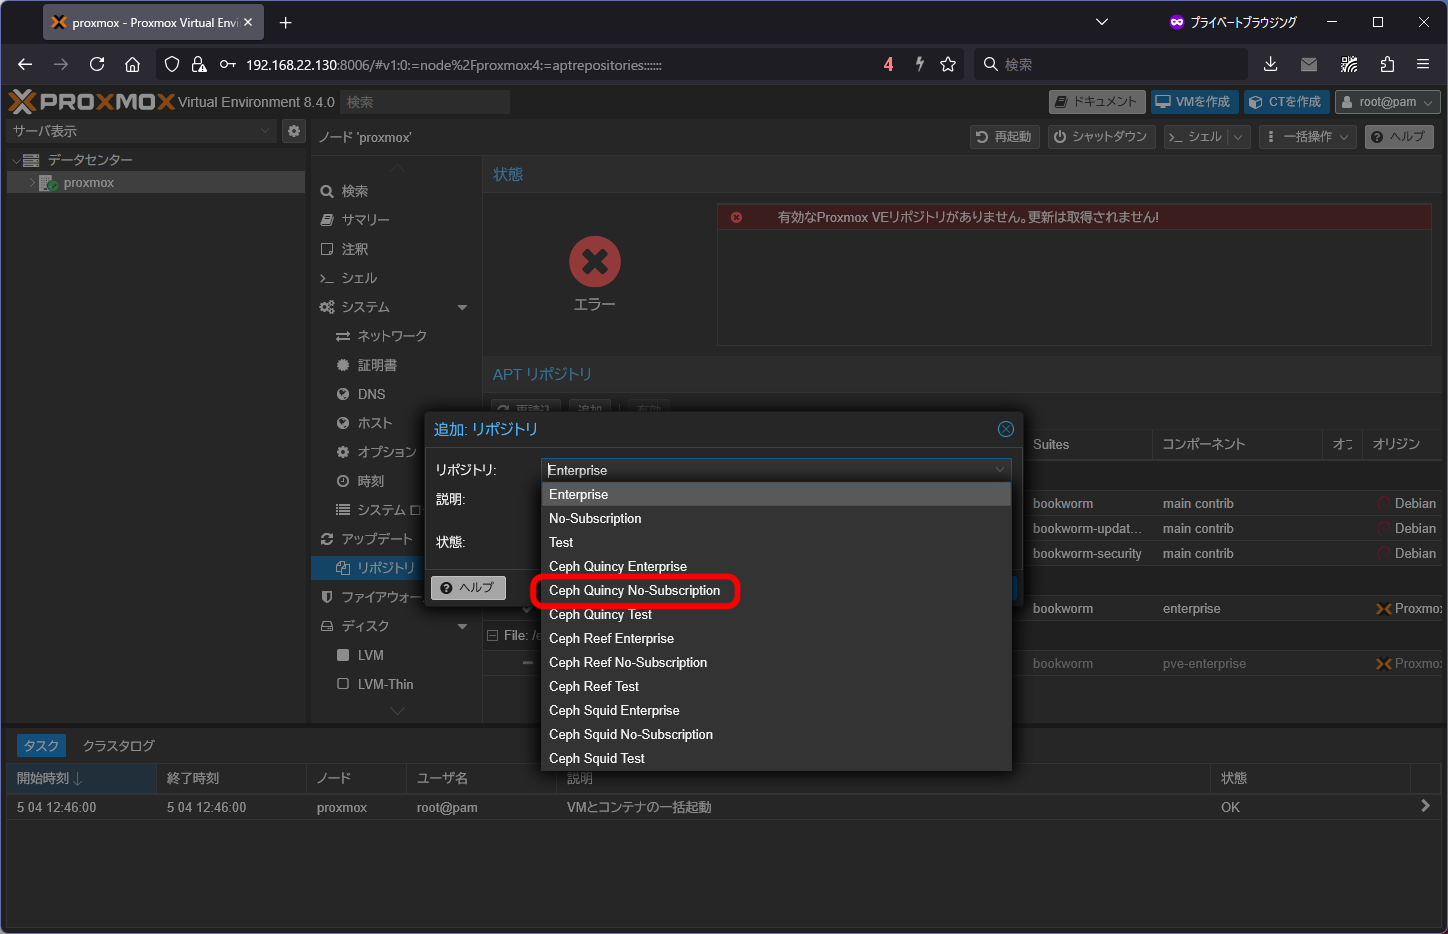
Task: Open a new browser tab
Action: coord(286,22)
